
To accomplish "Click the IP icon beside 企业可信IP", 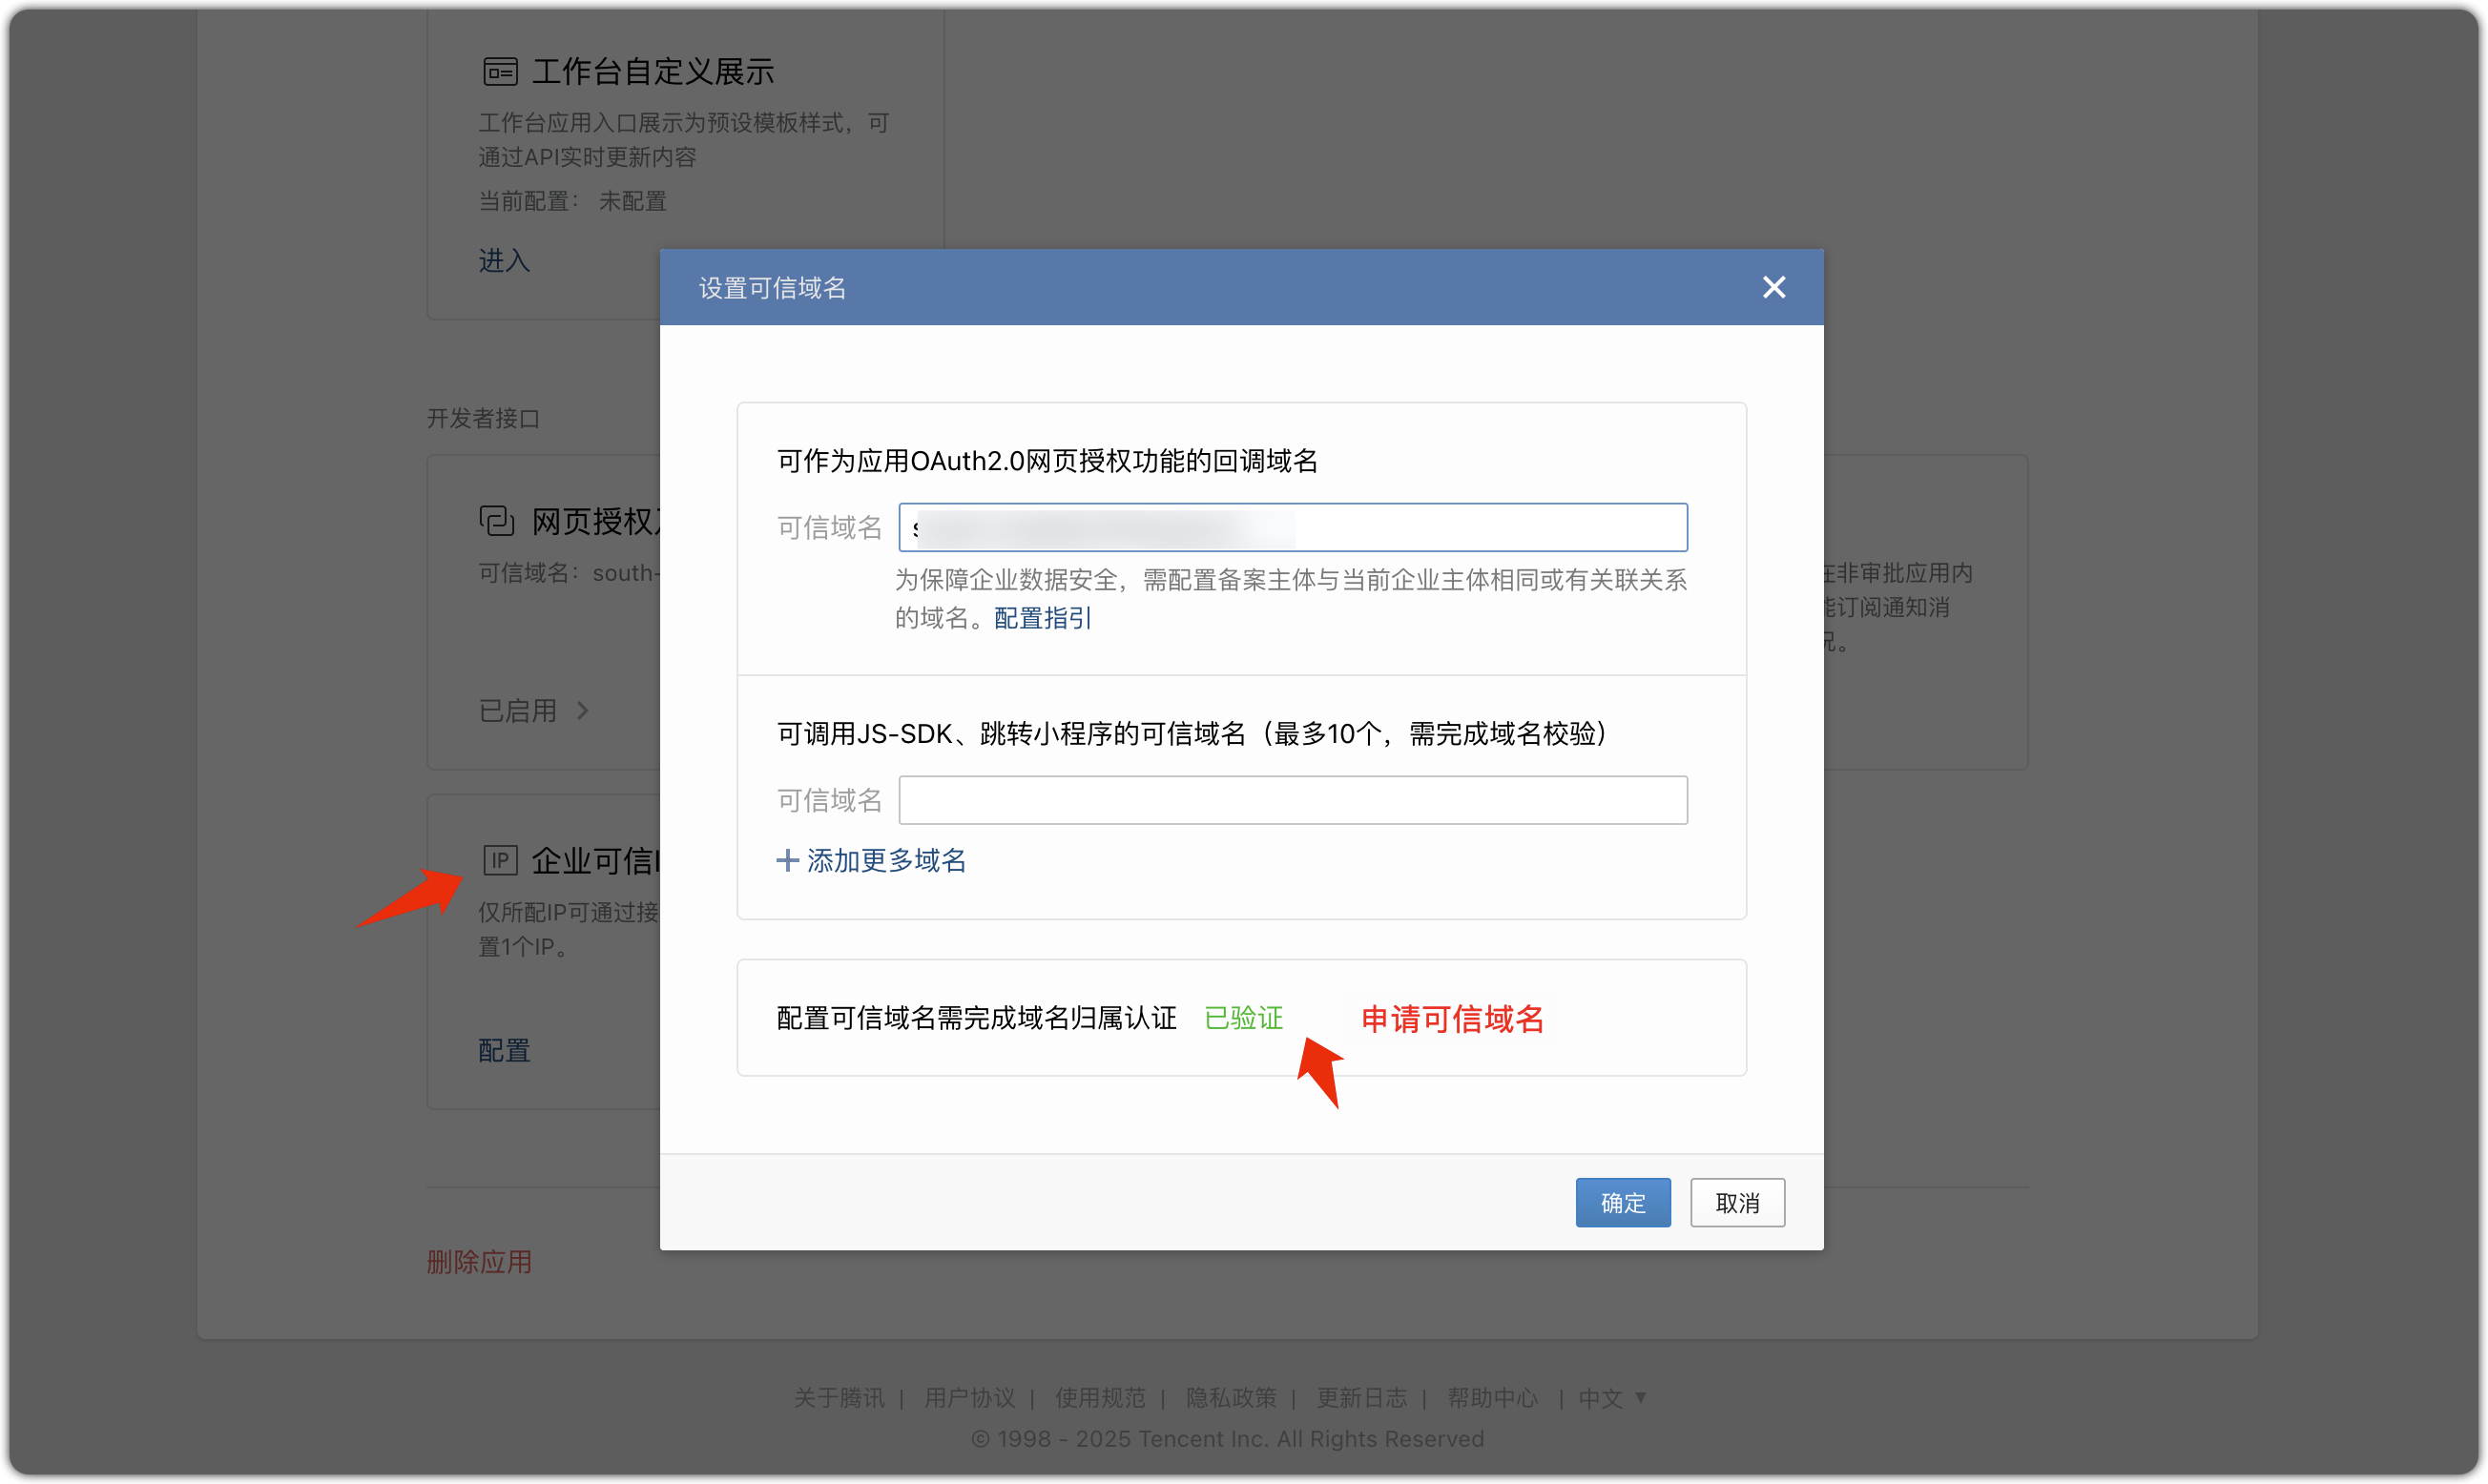I will click(499, 859).
